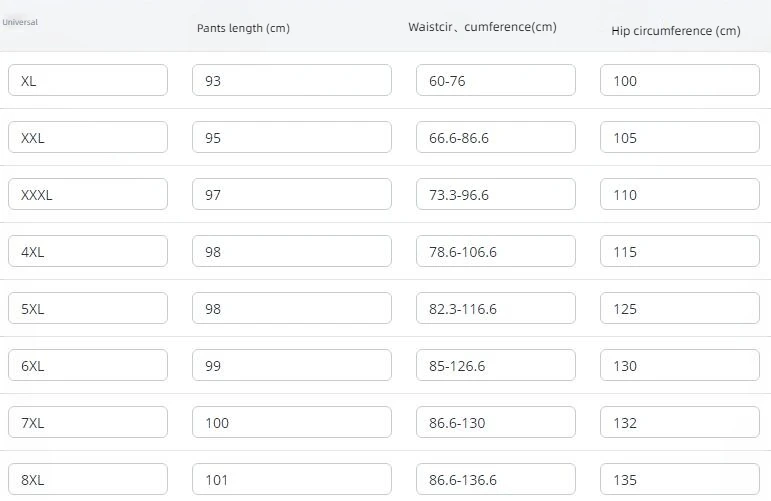This screenshot has width=771, height=501.
Task: Edit the pants length value 95
Action: (291, 138)
